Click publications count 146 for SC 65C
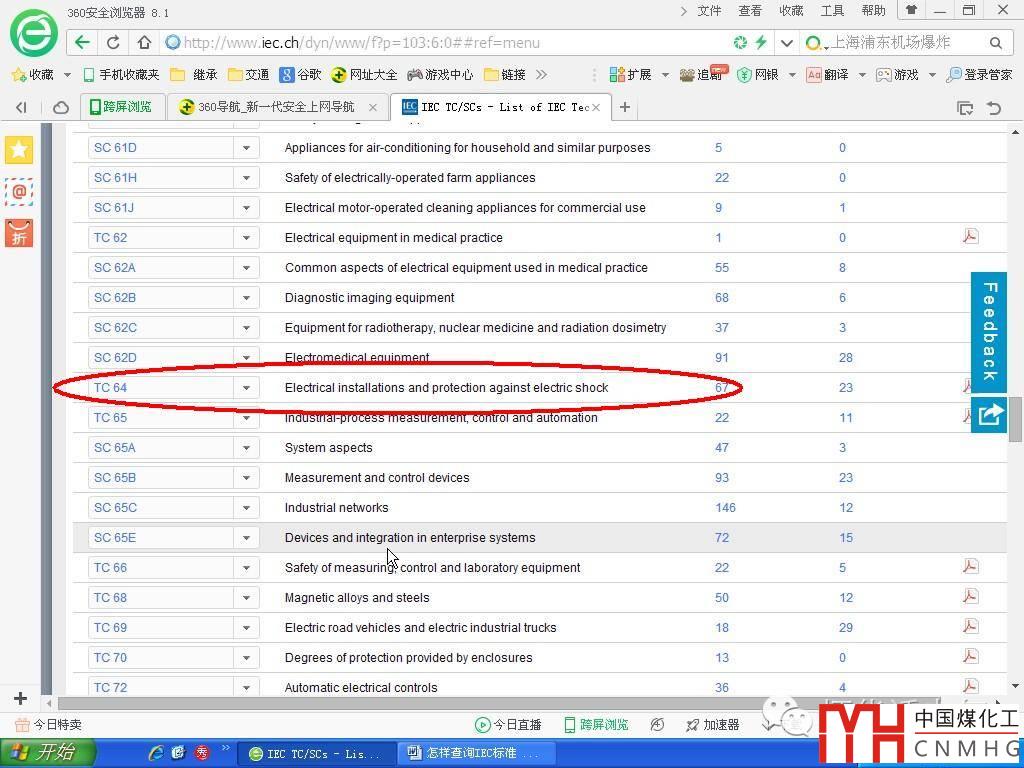Viewport: 1024px width, 768px height. 725,507
